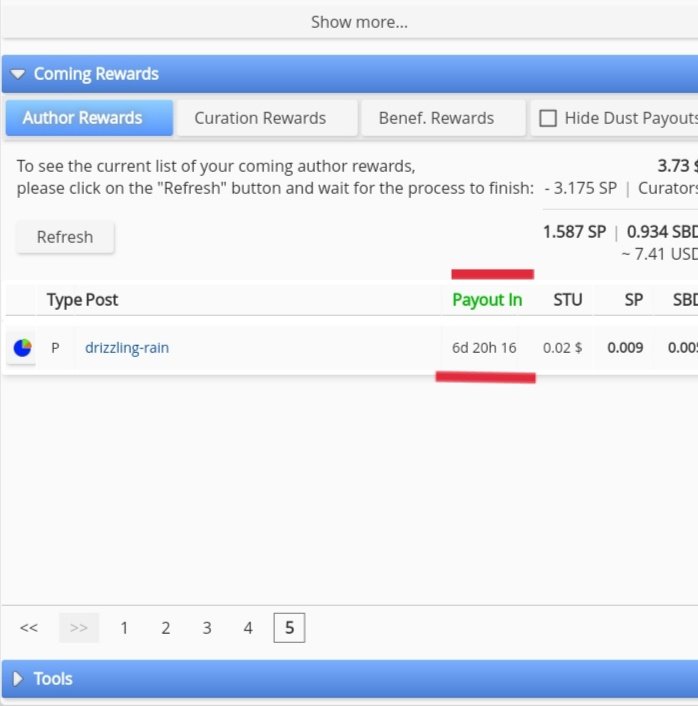The height and width of the screenshot is (706, 698).
Task: Click the P type cell in the row
Action: (x=55, y=348)
